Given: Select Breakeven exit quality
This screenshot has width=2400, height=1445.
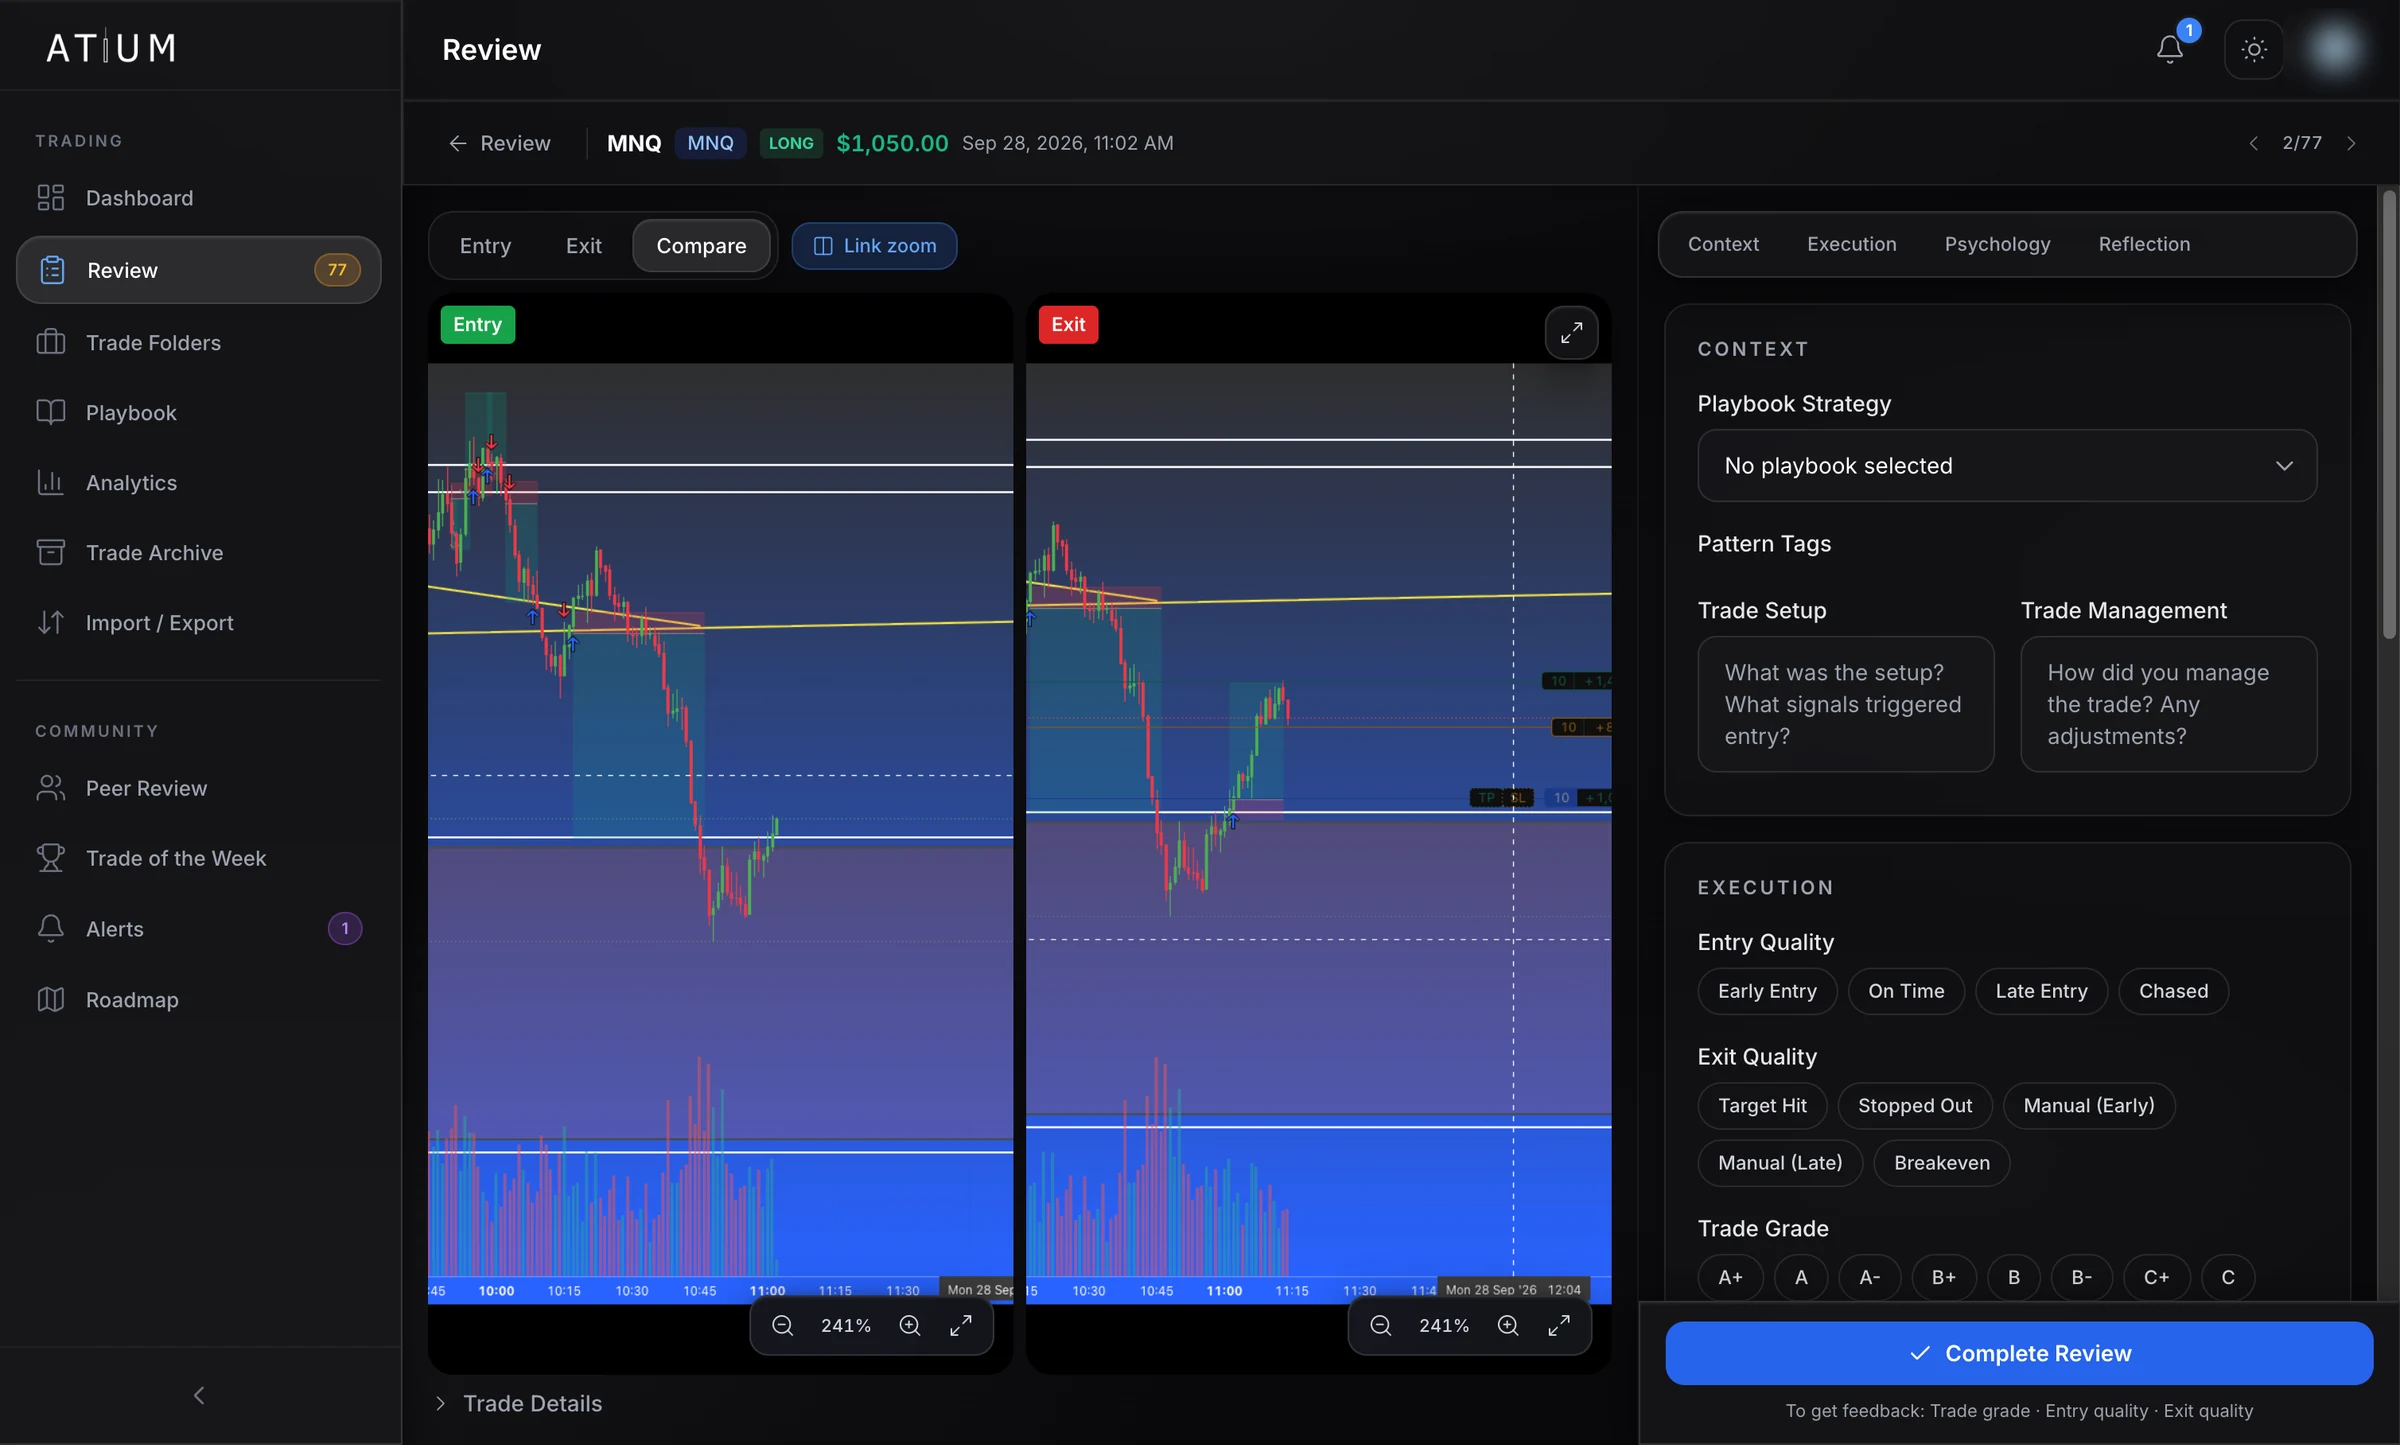Looking at the screenshot, I should pos(1942,1163).
